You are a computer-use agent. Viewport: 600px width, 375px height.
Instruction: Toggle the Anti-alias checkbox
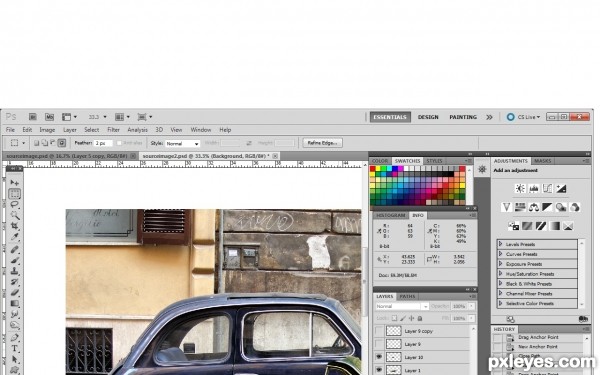click(x=119, y=143)
